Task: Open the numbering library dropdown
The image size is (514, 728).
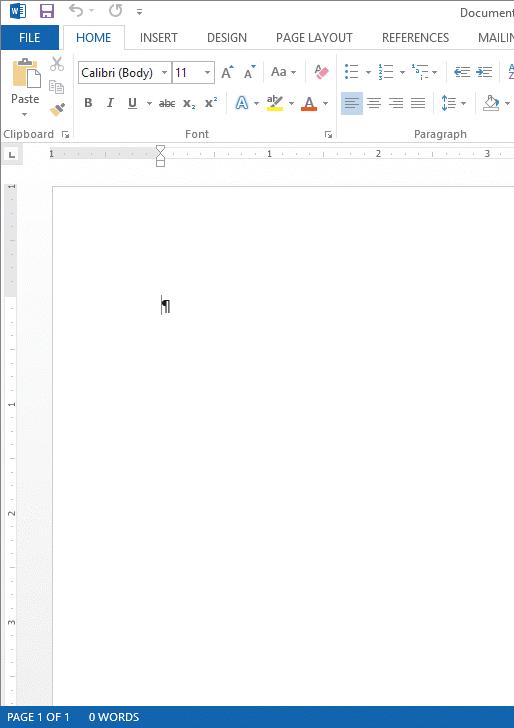Action: point(402,72)
